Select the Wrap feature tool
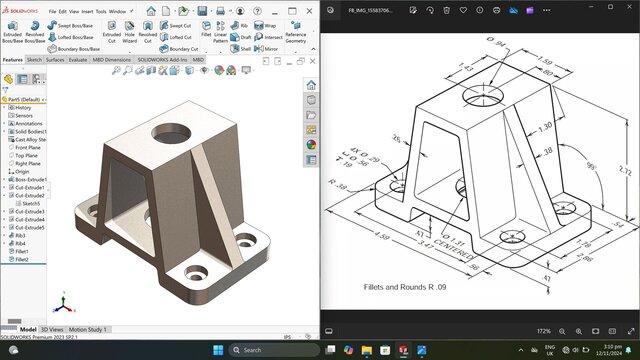Screen dimensions: 640x360 (x=265, y=25)
